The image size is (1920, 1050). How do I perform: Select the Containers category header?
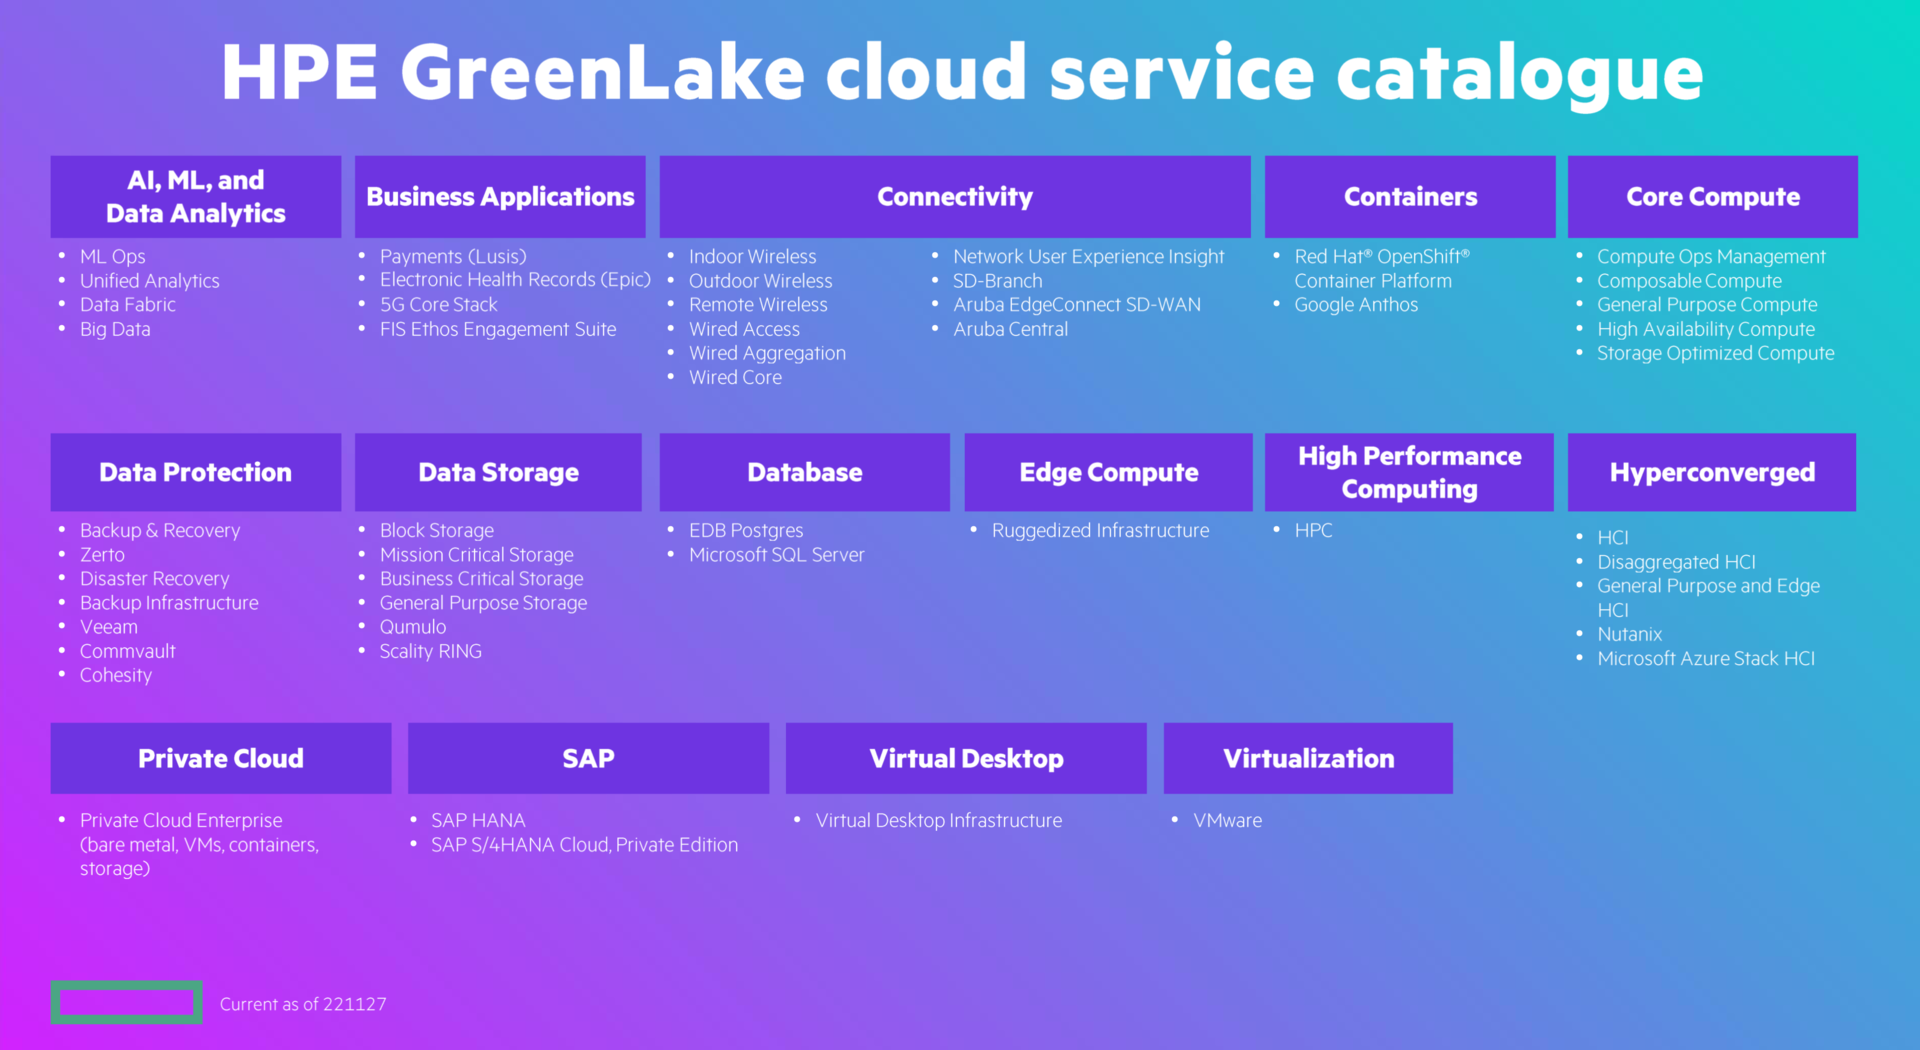[1410, 196]
